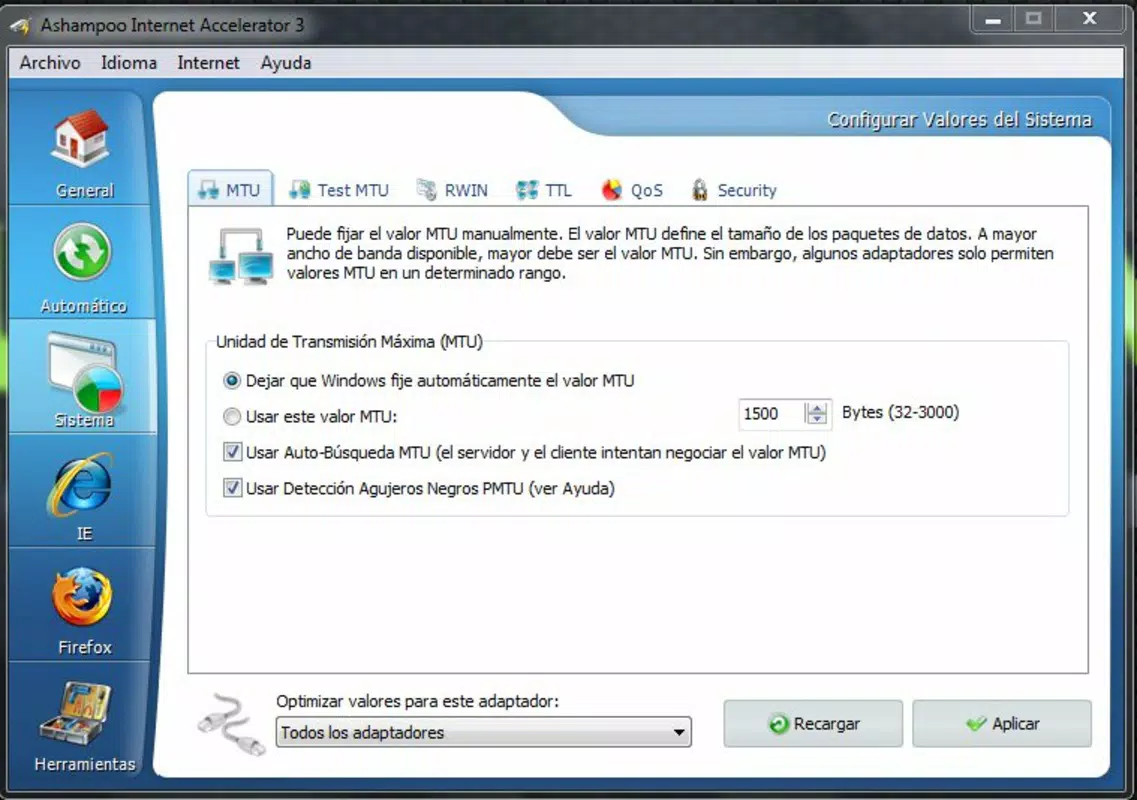Click 'Unidad de Transmisión Máxima (MTU)' group title

(350, 342)
